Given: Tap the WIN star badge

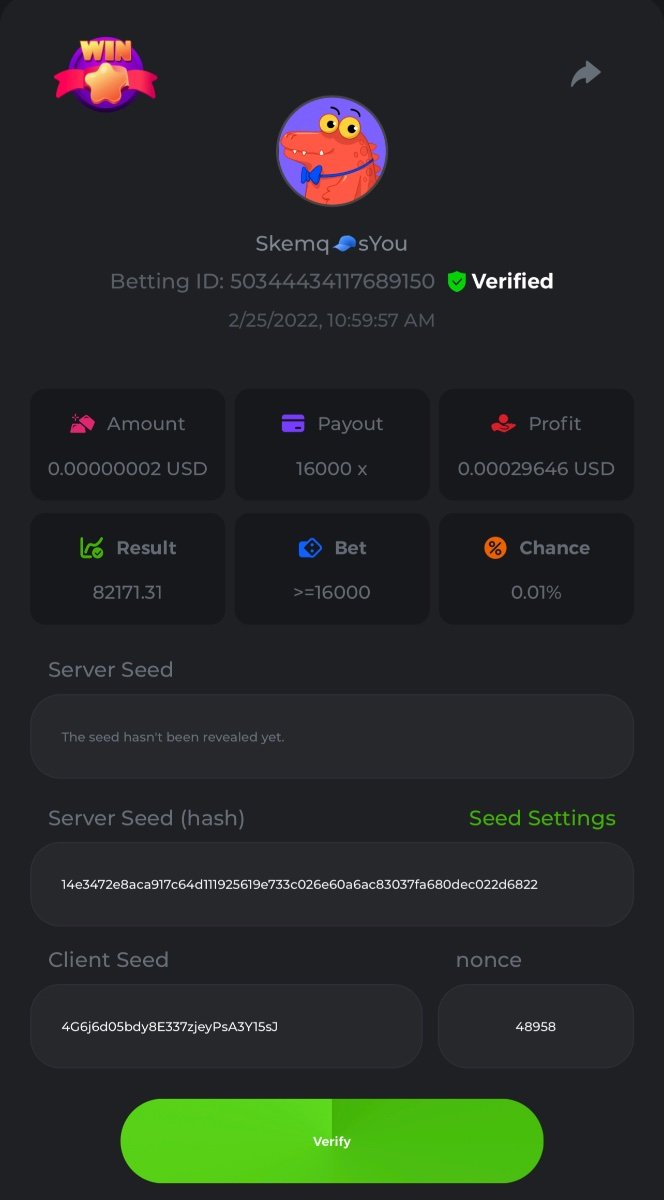Looking at the screenshot, I should [x=105, y=73].
